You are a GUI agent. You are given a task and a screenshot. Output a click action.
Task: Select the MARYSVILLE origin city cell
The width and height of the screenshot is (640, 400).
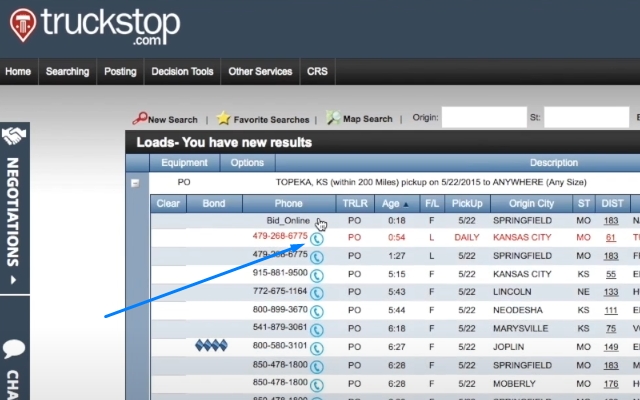coord(521,329)
